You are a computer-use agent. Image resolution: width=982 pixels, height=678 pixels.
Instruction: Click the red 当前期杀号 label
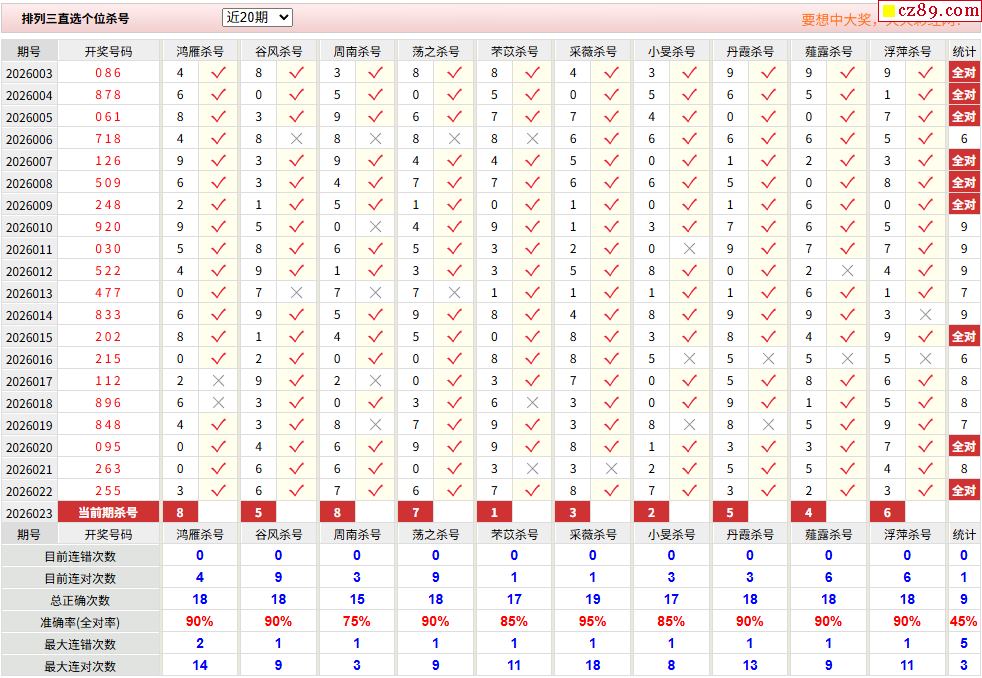pos(108,513)
